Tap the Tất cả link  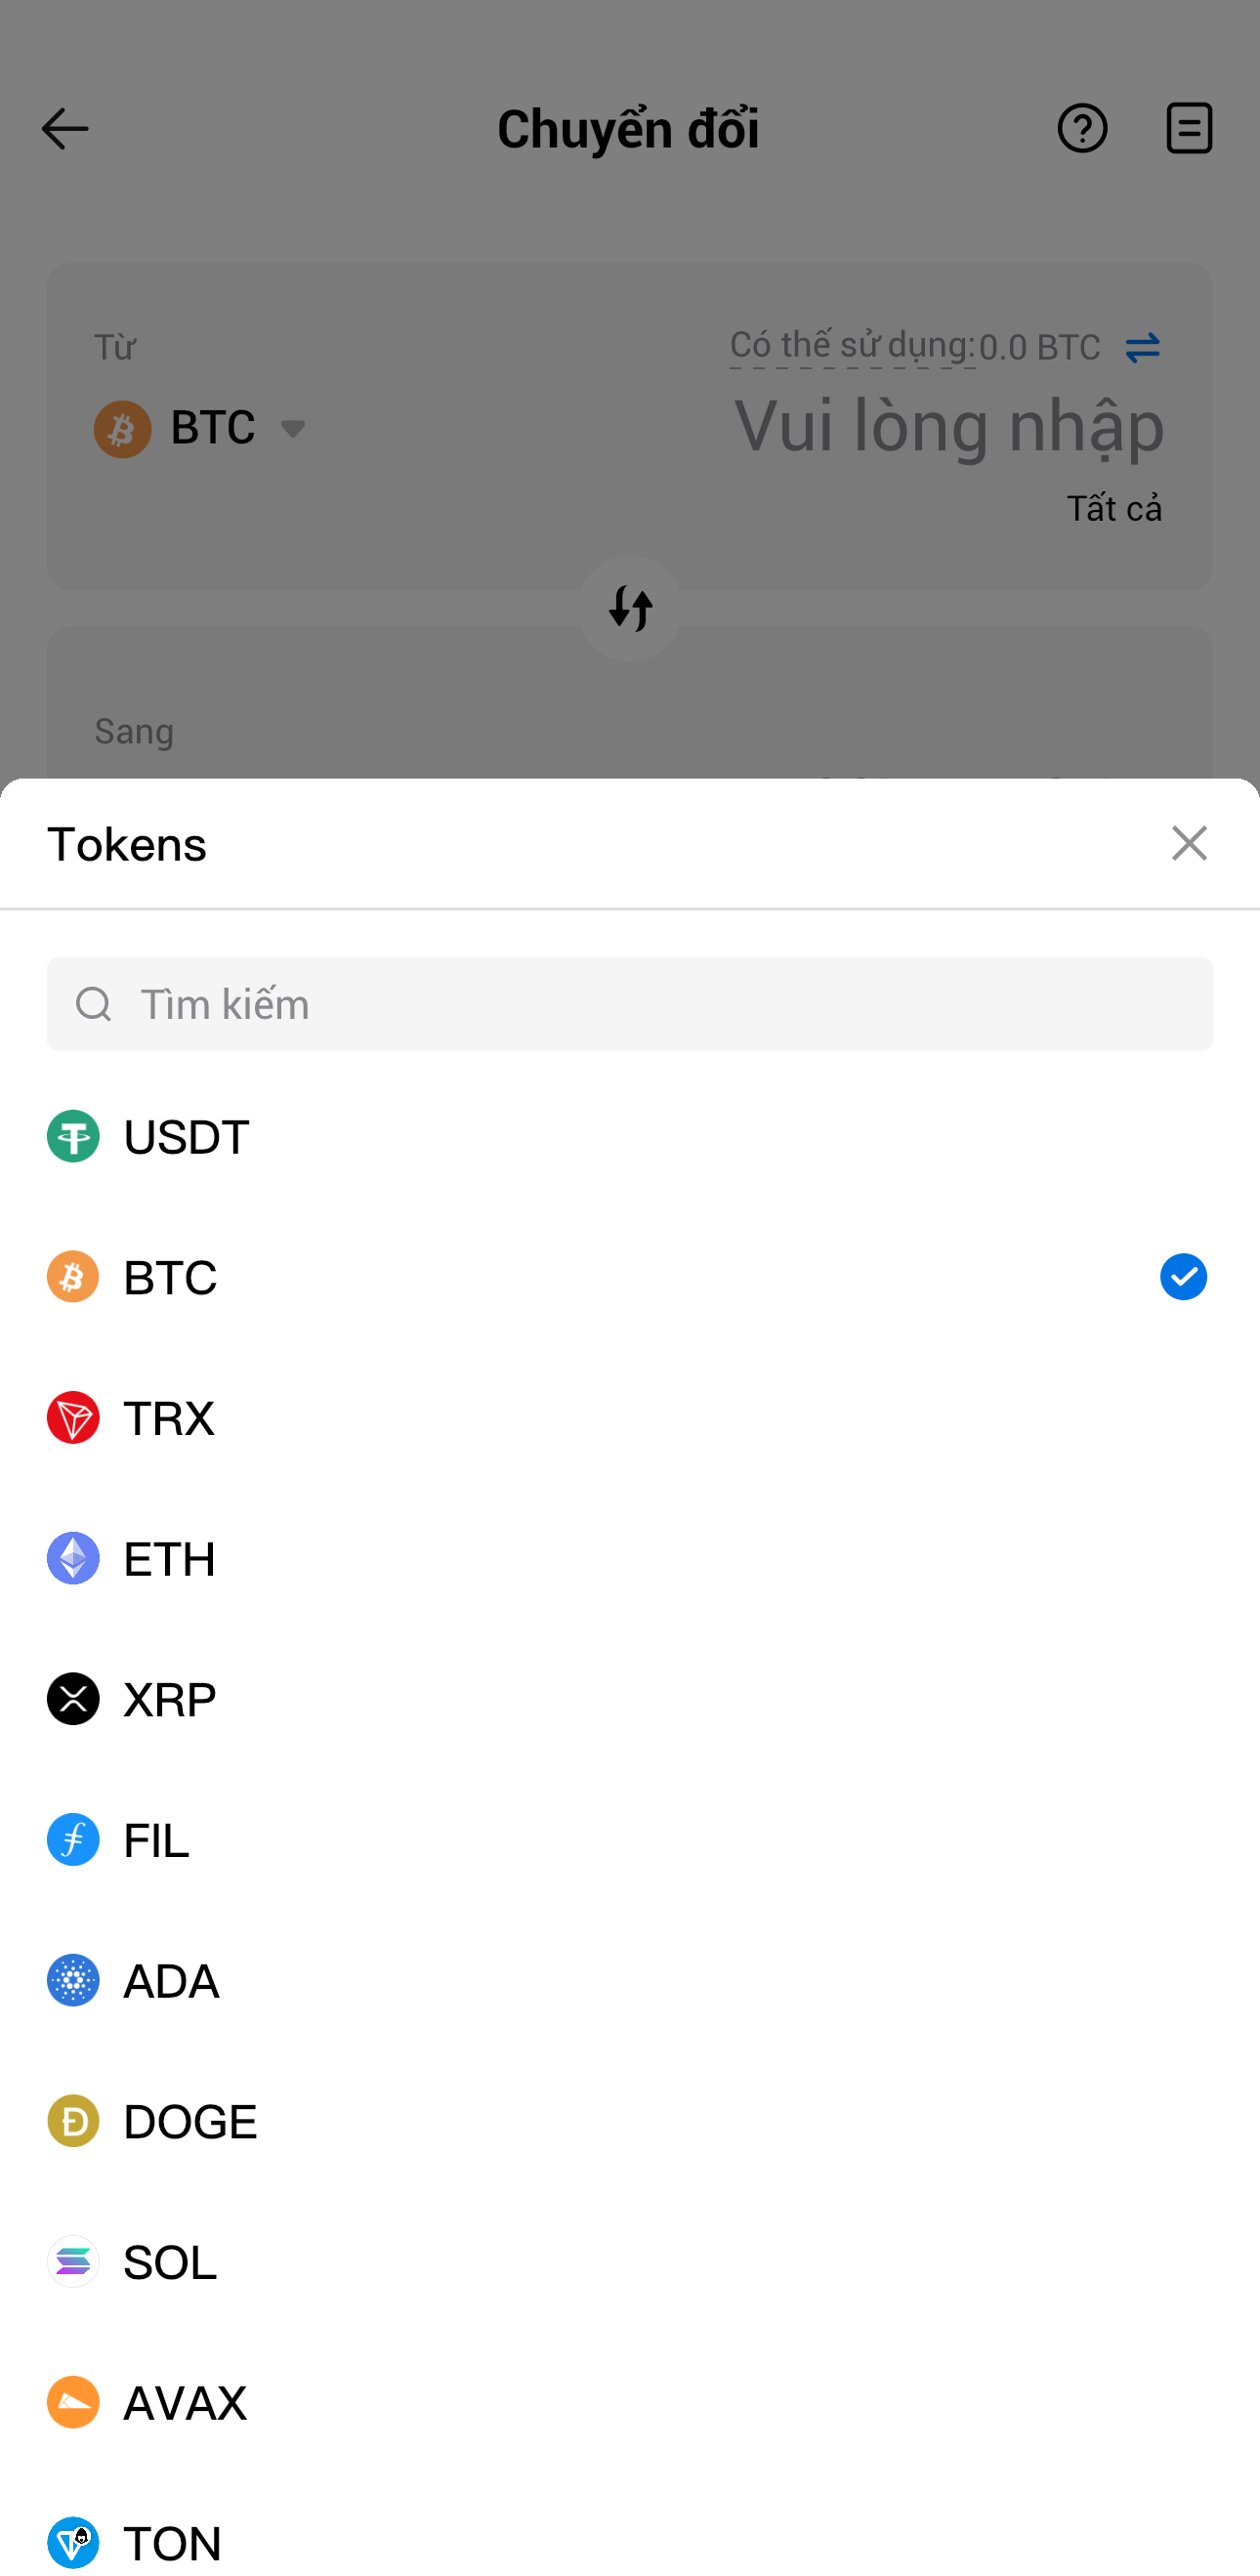point(1113,509)
